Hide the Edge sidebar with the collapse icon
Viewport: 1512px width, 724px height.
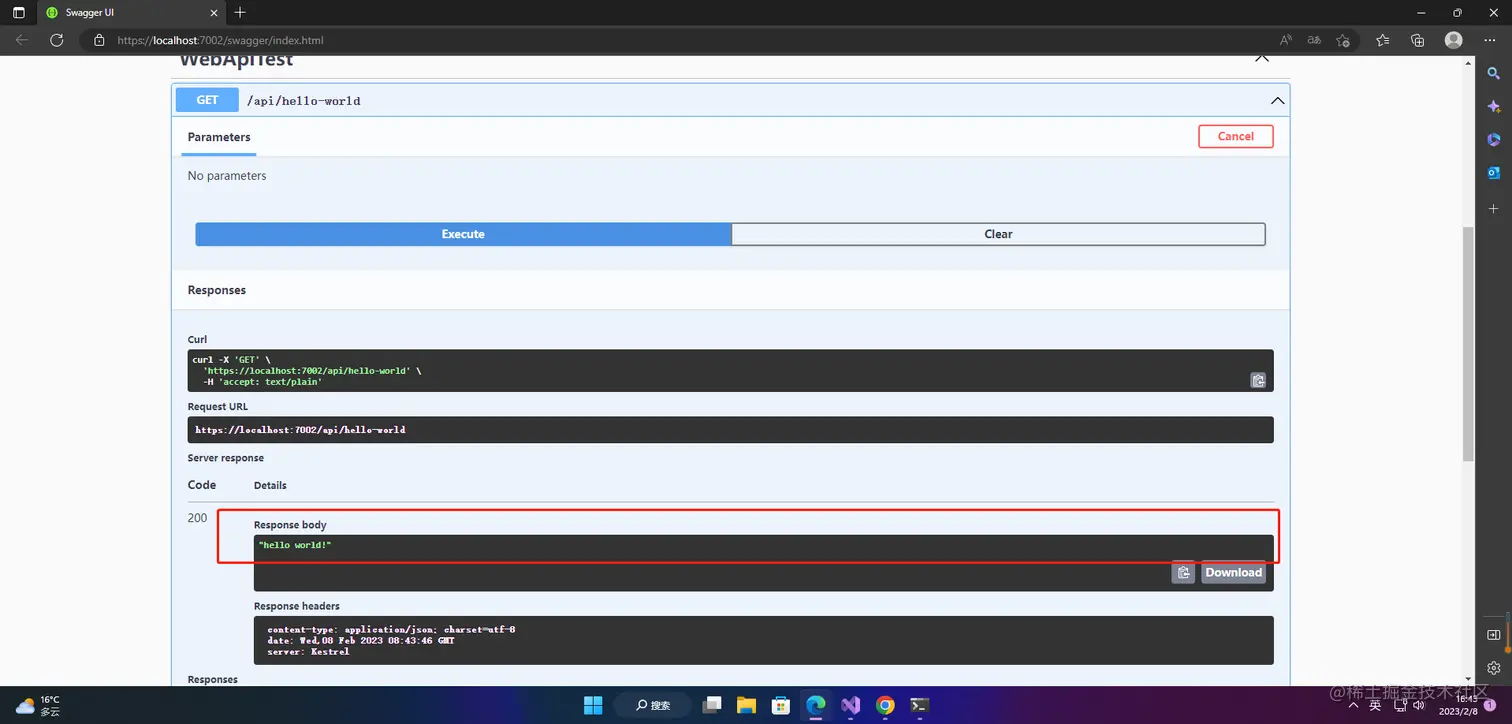pyautogui.click(x=1494, y=635)
